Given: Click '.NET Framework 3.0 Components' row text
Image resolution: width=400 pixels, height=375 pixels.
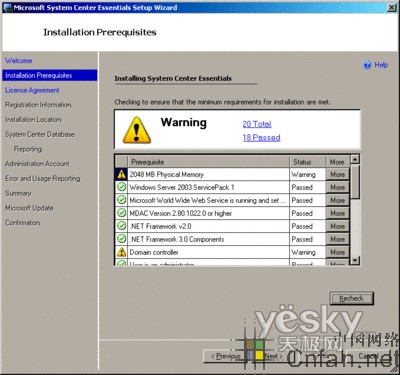Looking at the screenshot, I should pos(177,239).
